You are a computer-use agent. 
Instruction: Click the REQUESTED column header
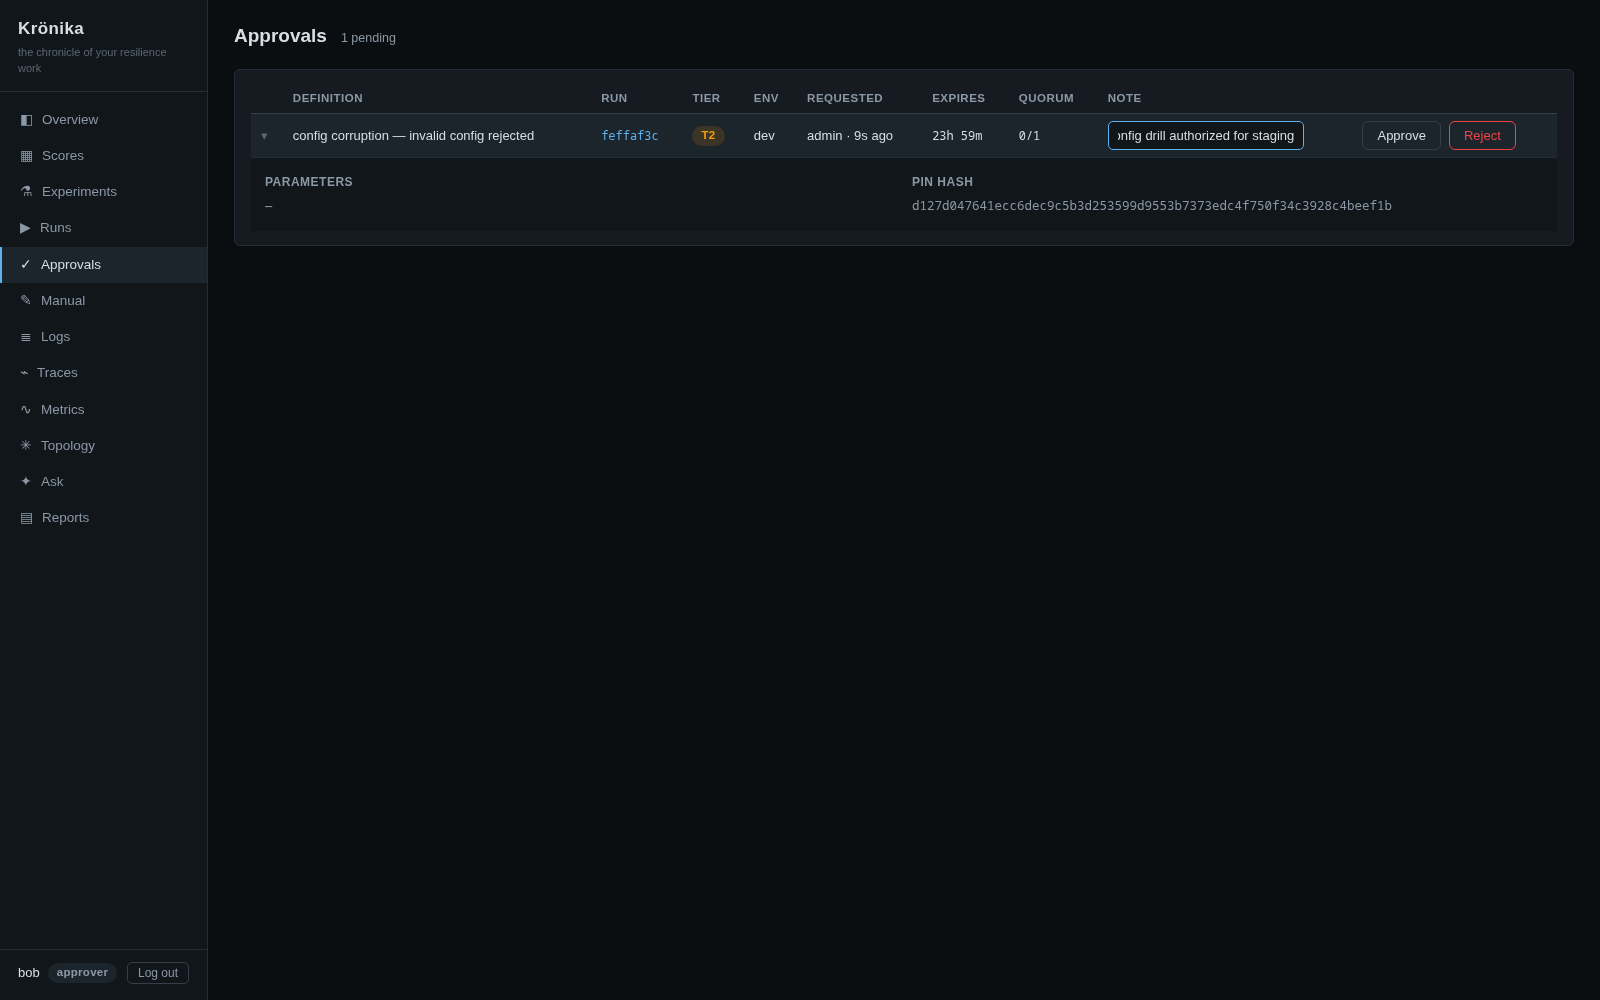click(845, 98)
